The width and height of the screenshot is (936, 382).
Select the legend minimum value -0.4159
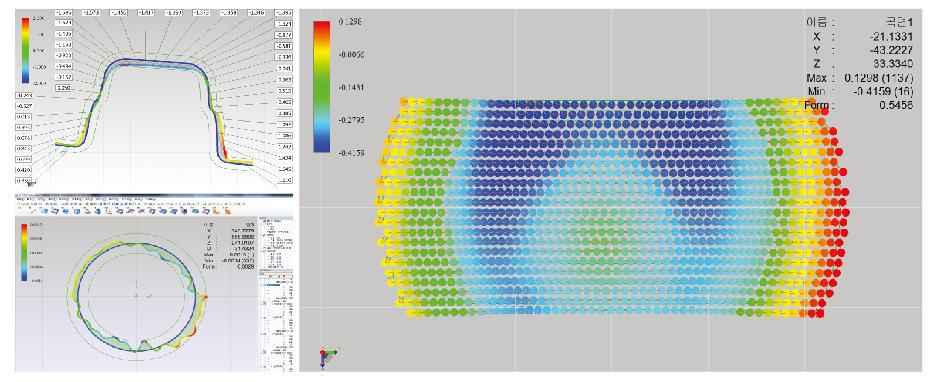tap(352, 153)
